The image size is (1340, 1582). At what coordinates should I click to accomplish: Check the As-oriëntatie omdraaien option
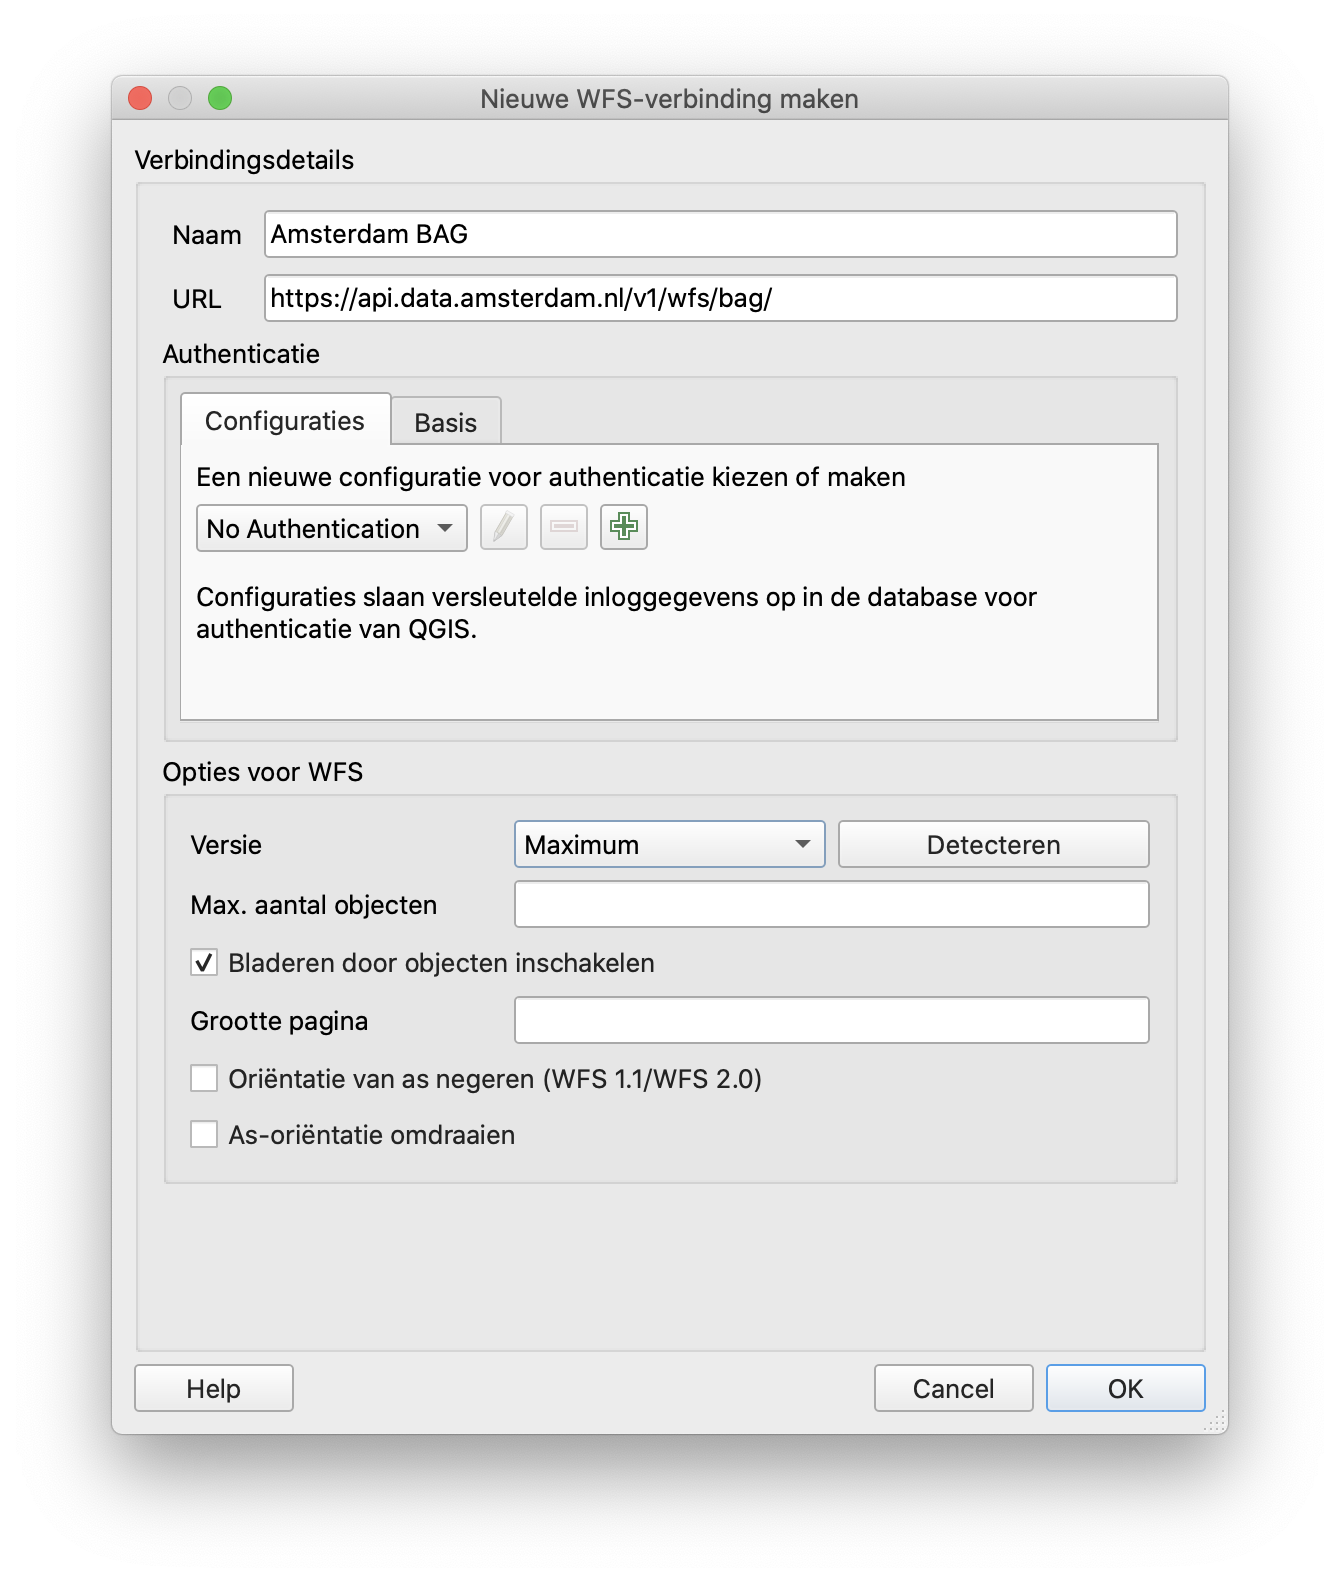[x=204, y=1135]
